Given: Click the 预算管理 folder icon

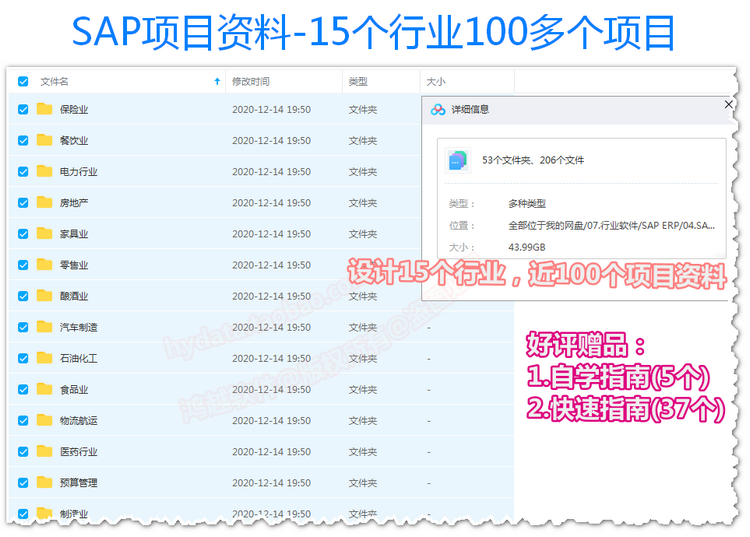Looking at the screenshot, I should [x=44, y=482].
